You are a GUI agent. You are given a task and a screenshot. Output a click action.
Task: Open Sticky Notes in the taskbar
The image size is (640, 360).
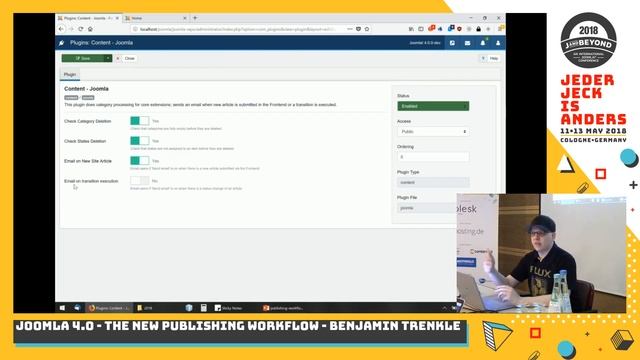pyautogui.click(x=229, y=308)
